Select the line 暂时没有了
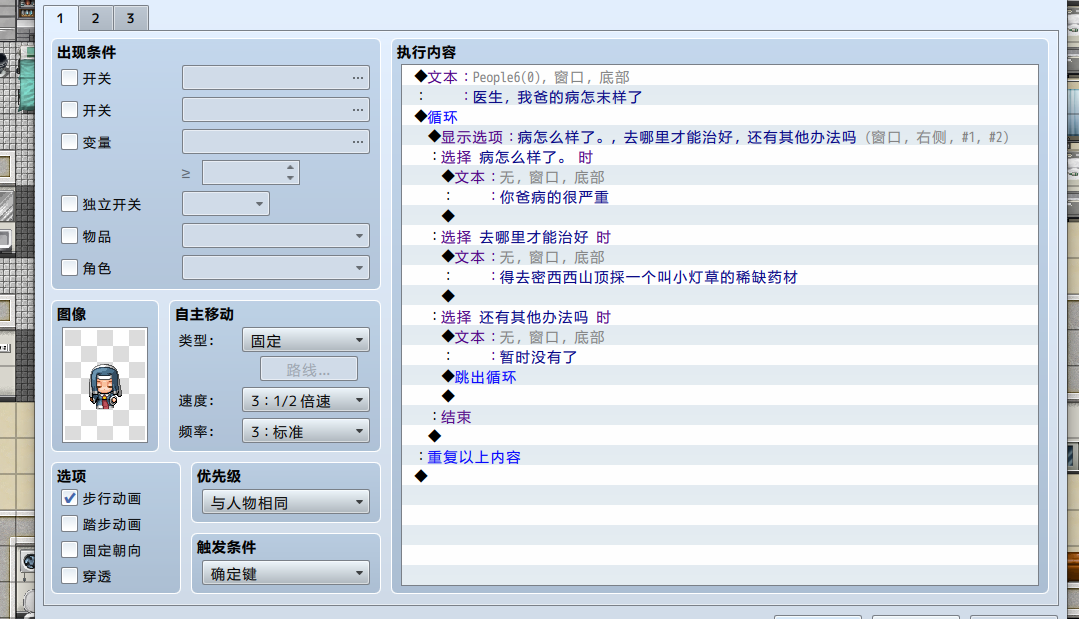Screen dimensions: 1079x619 coord(720,356)
